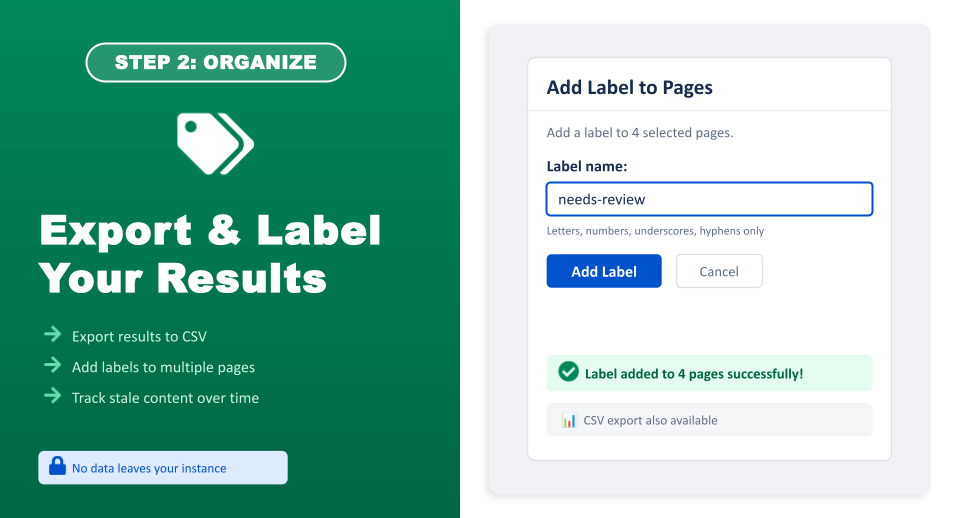This screenshot has width=959, height=518.
Task: Click the arrow beside Add labels to multiple pages
Action: (x=53, y=366)
